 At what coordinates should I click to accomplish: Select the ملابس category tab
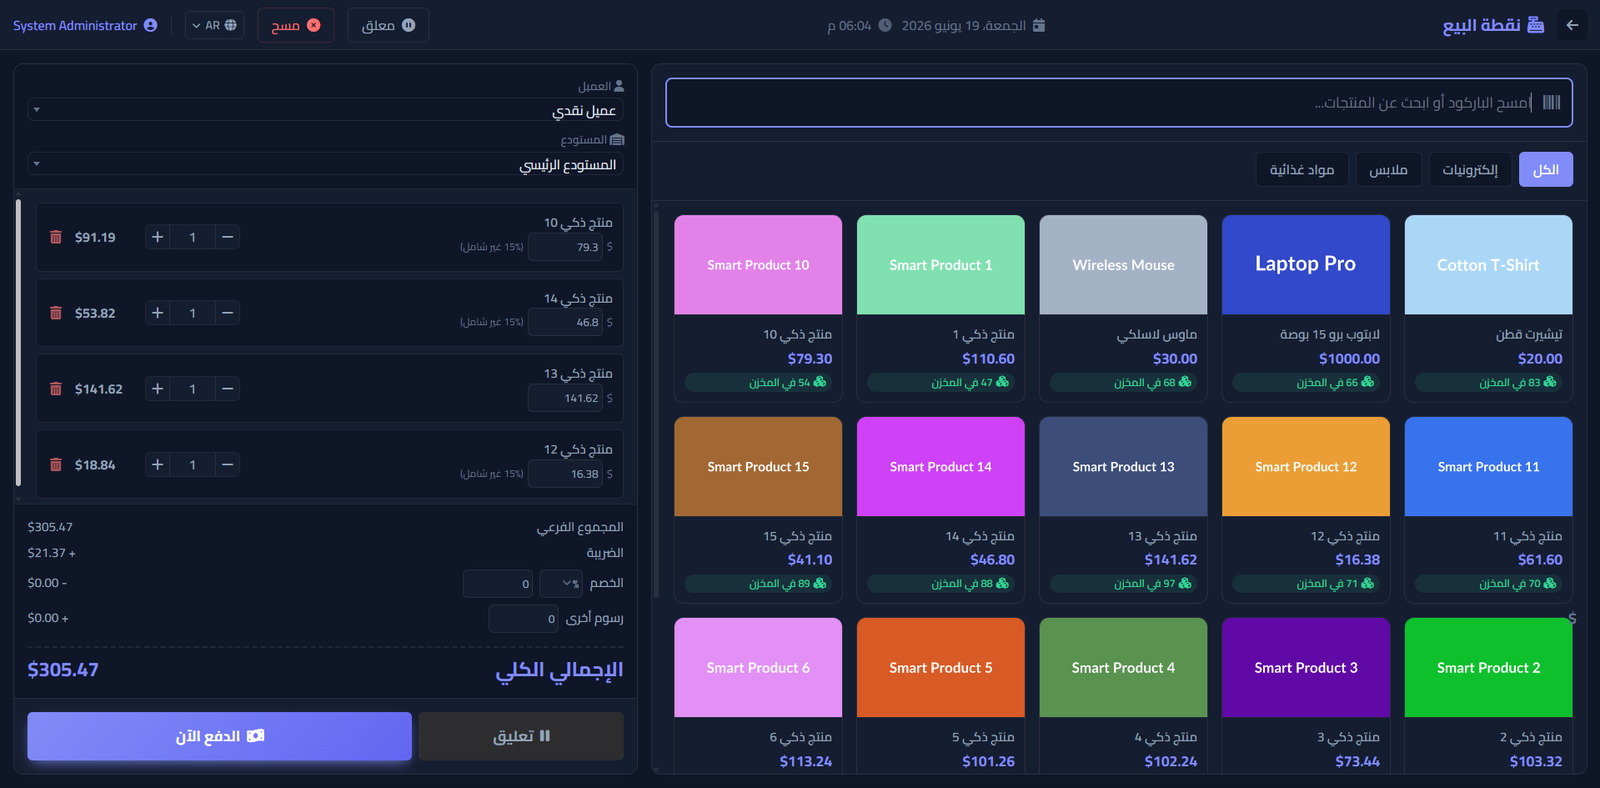coord(1388,170)
